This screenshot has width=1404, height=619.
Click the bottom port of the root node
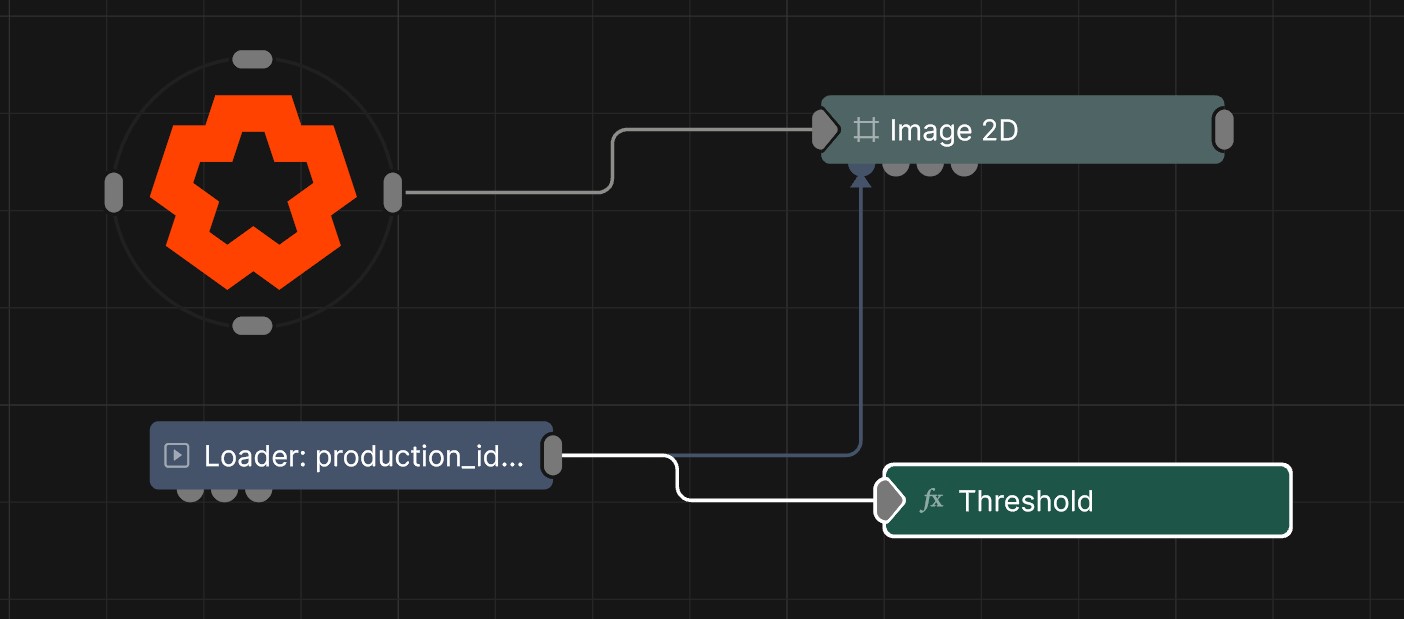[x=252, y=325]
